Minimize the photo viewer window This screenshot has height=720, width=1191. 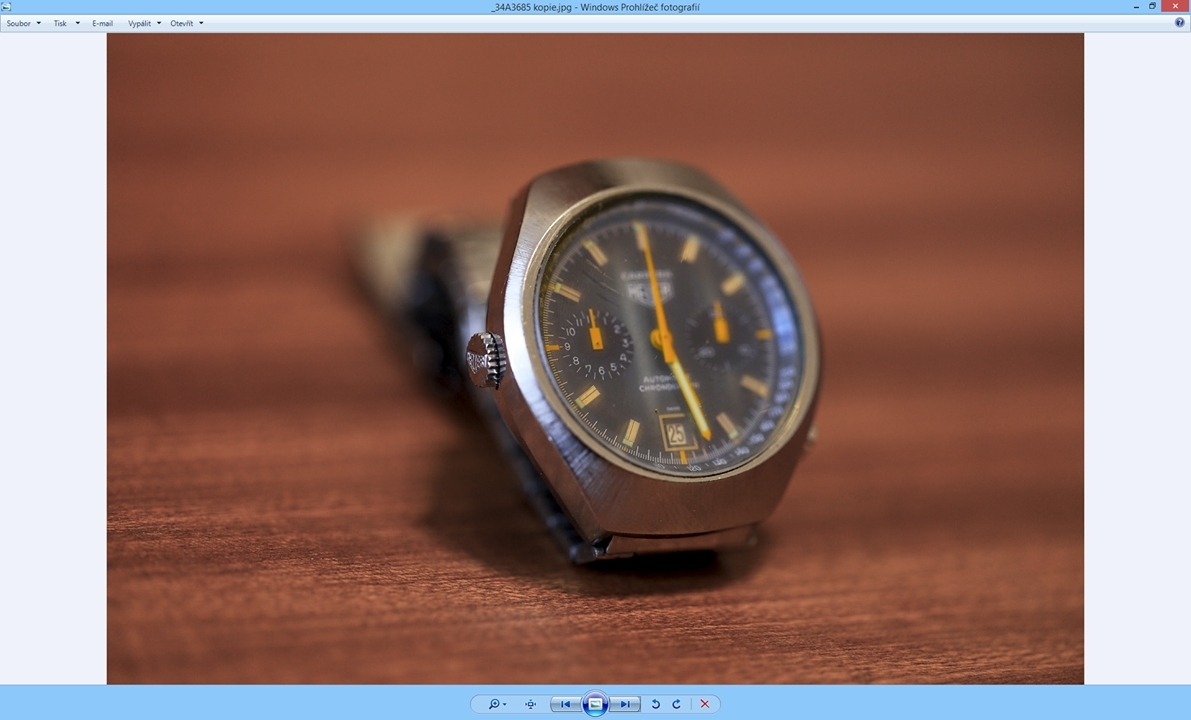[x=1136, y=7]
